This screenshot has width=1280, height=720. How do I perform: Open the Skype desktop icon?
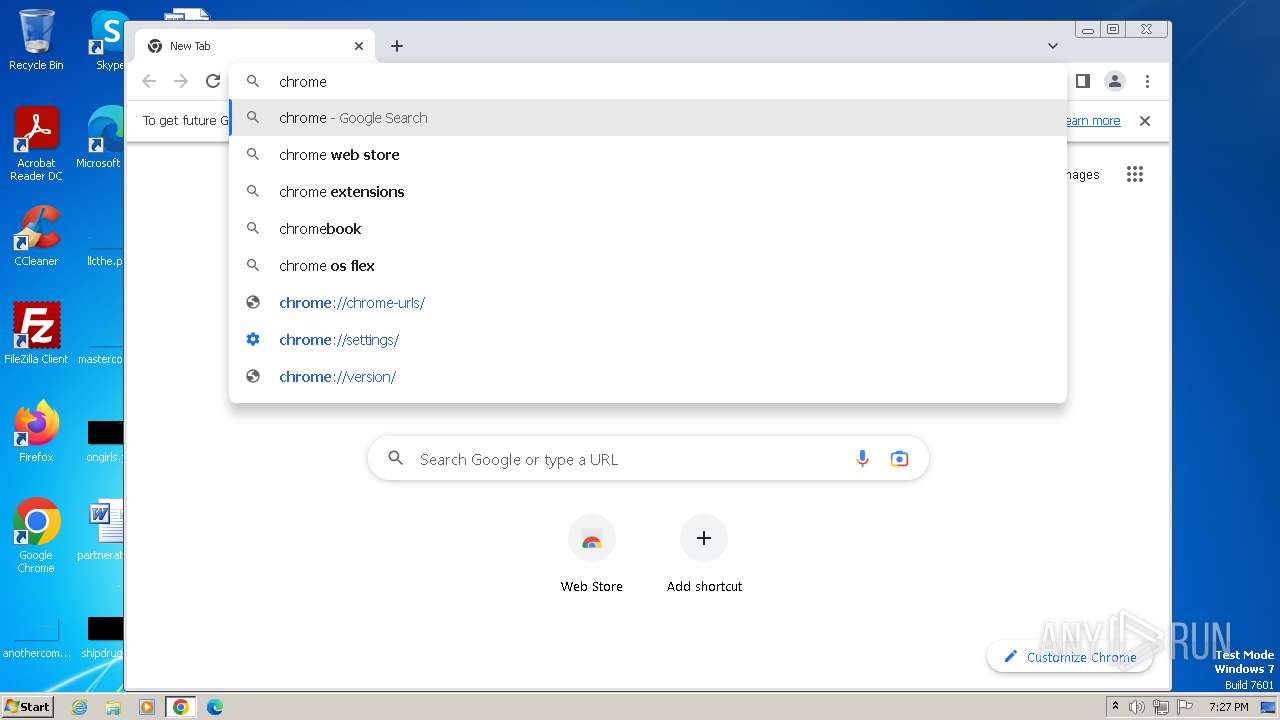[x=108, y=40]
